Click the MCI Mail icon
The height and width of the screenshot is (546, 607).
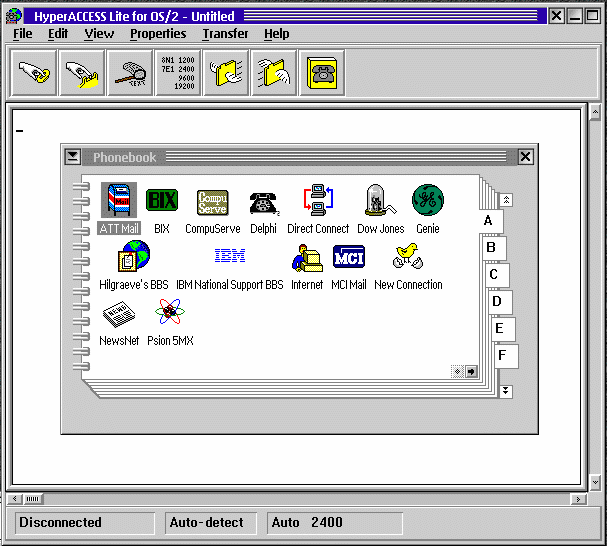click(x=349, y=257)
